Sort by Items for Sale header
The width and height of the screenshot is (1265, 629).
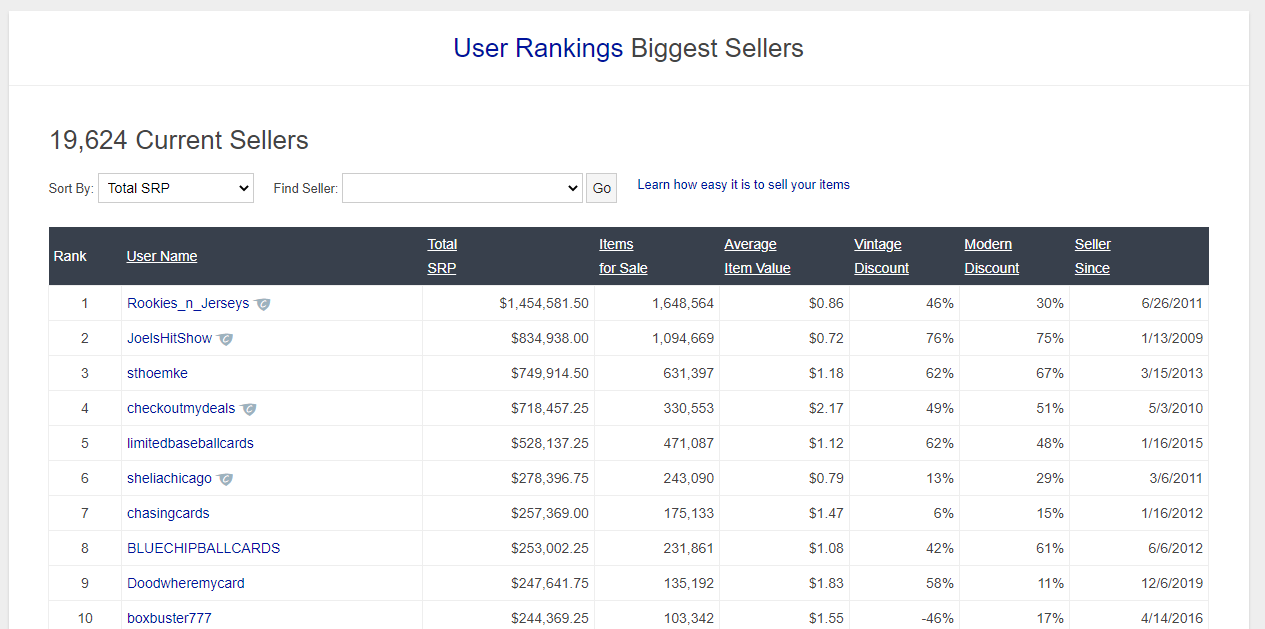623,256
